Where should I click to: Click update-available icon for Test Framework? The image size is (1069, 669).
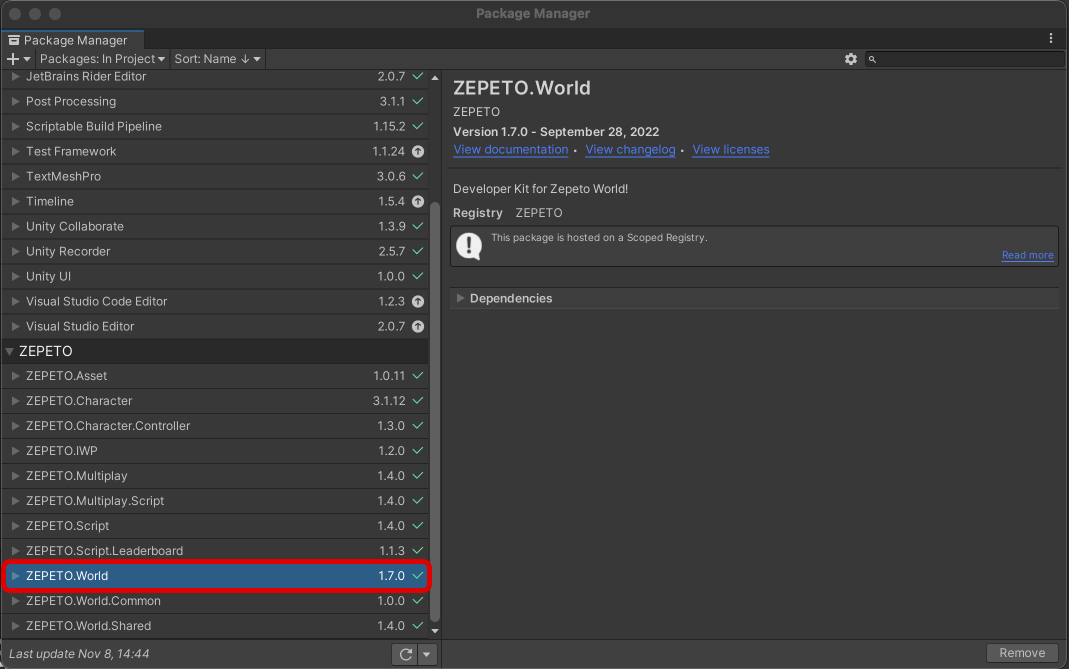(x=418, y=151)
